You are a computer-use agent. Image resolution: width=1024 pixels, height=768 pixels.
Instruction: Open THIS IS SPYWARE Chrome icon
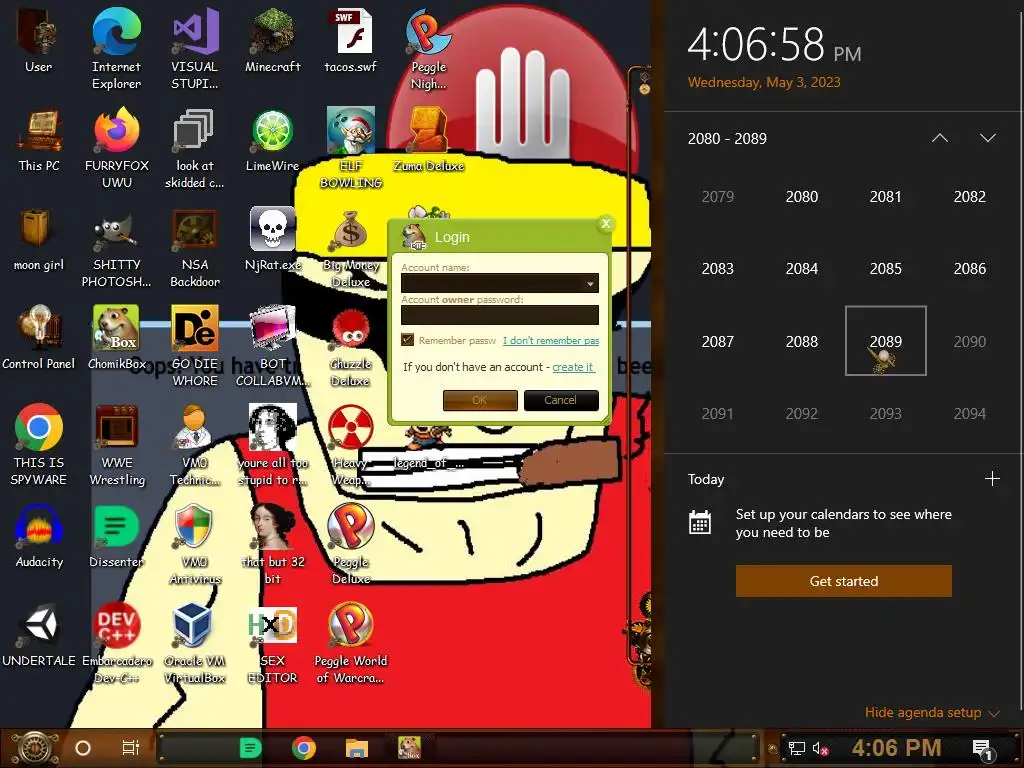tap(39, 445)
